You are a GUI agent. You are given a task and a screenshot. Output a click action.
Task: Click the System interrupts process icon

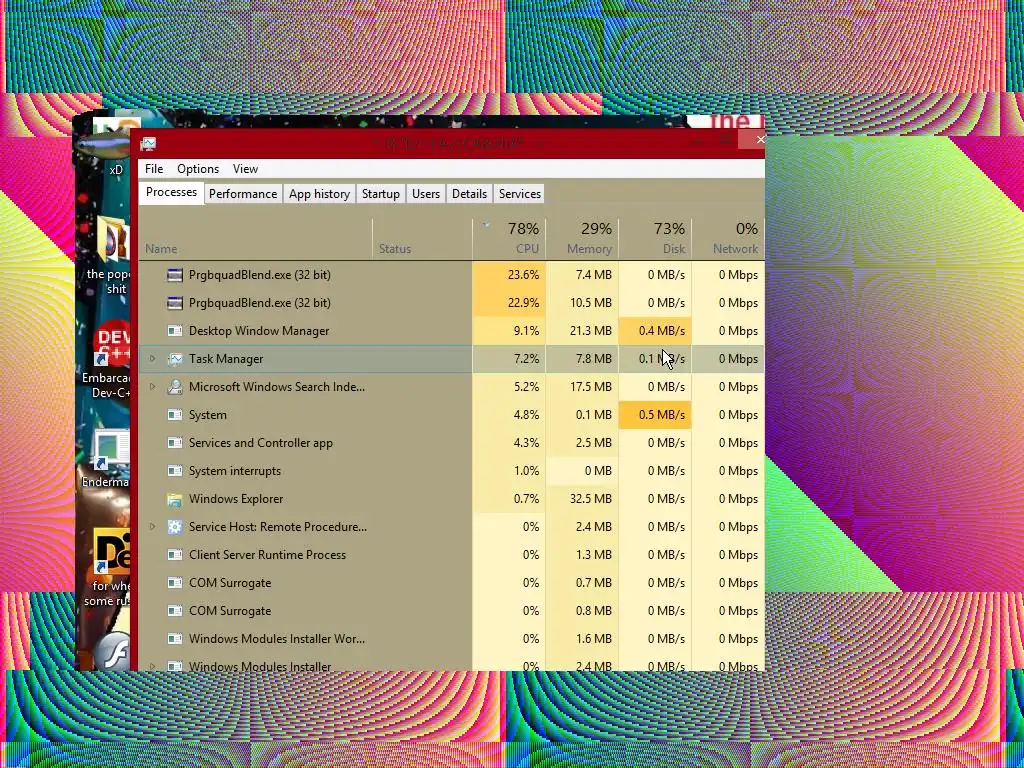[x=174, y=471]
